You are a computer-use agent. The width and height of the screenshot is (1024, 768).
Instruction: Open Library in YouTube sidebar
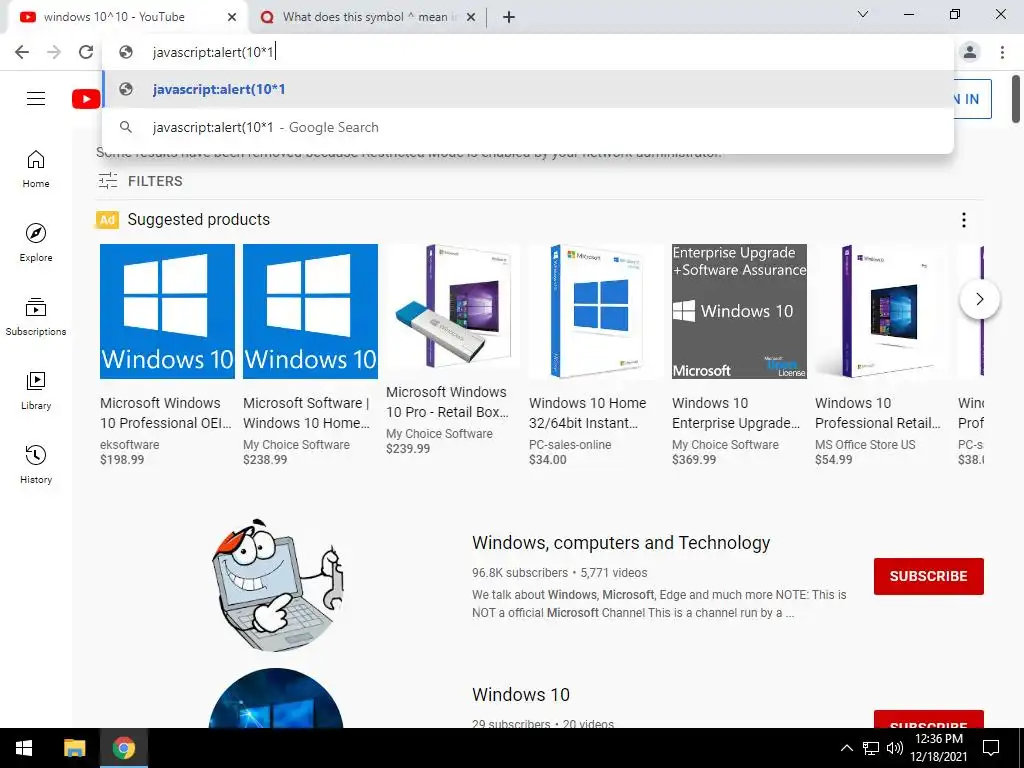pos(36,391)
